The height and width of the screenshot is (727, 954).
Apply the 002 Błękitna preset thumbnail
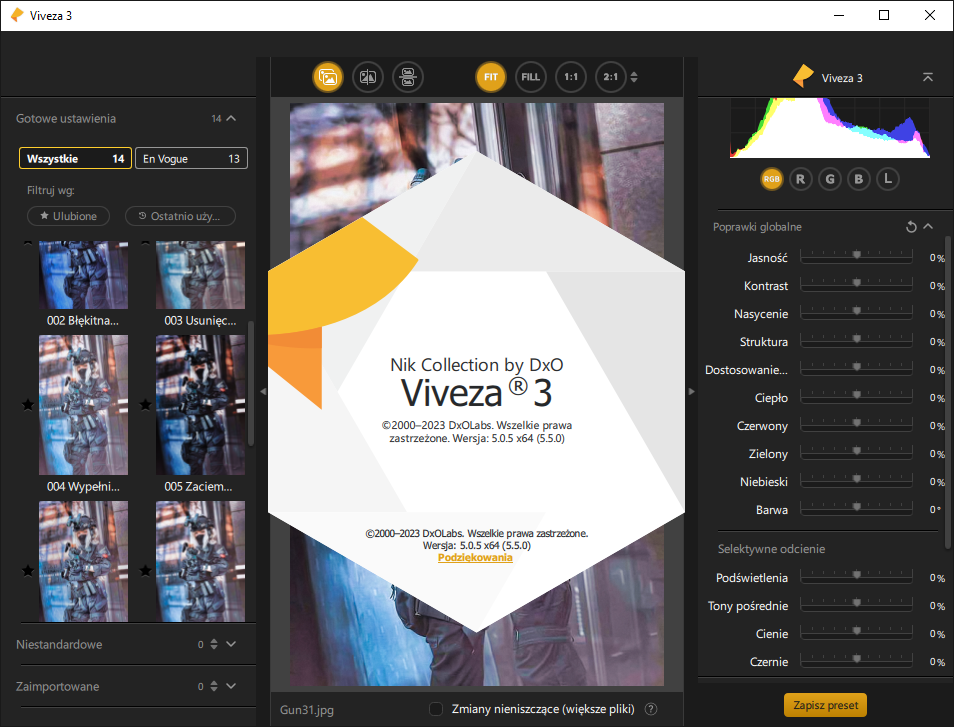(x=83, y=275)
